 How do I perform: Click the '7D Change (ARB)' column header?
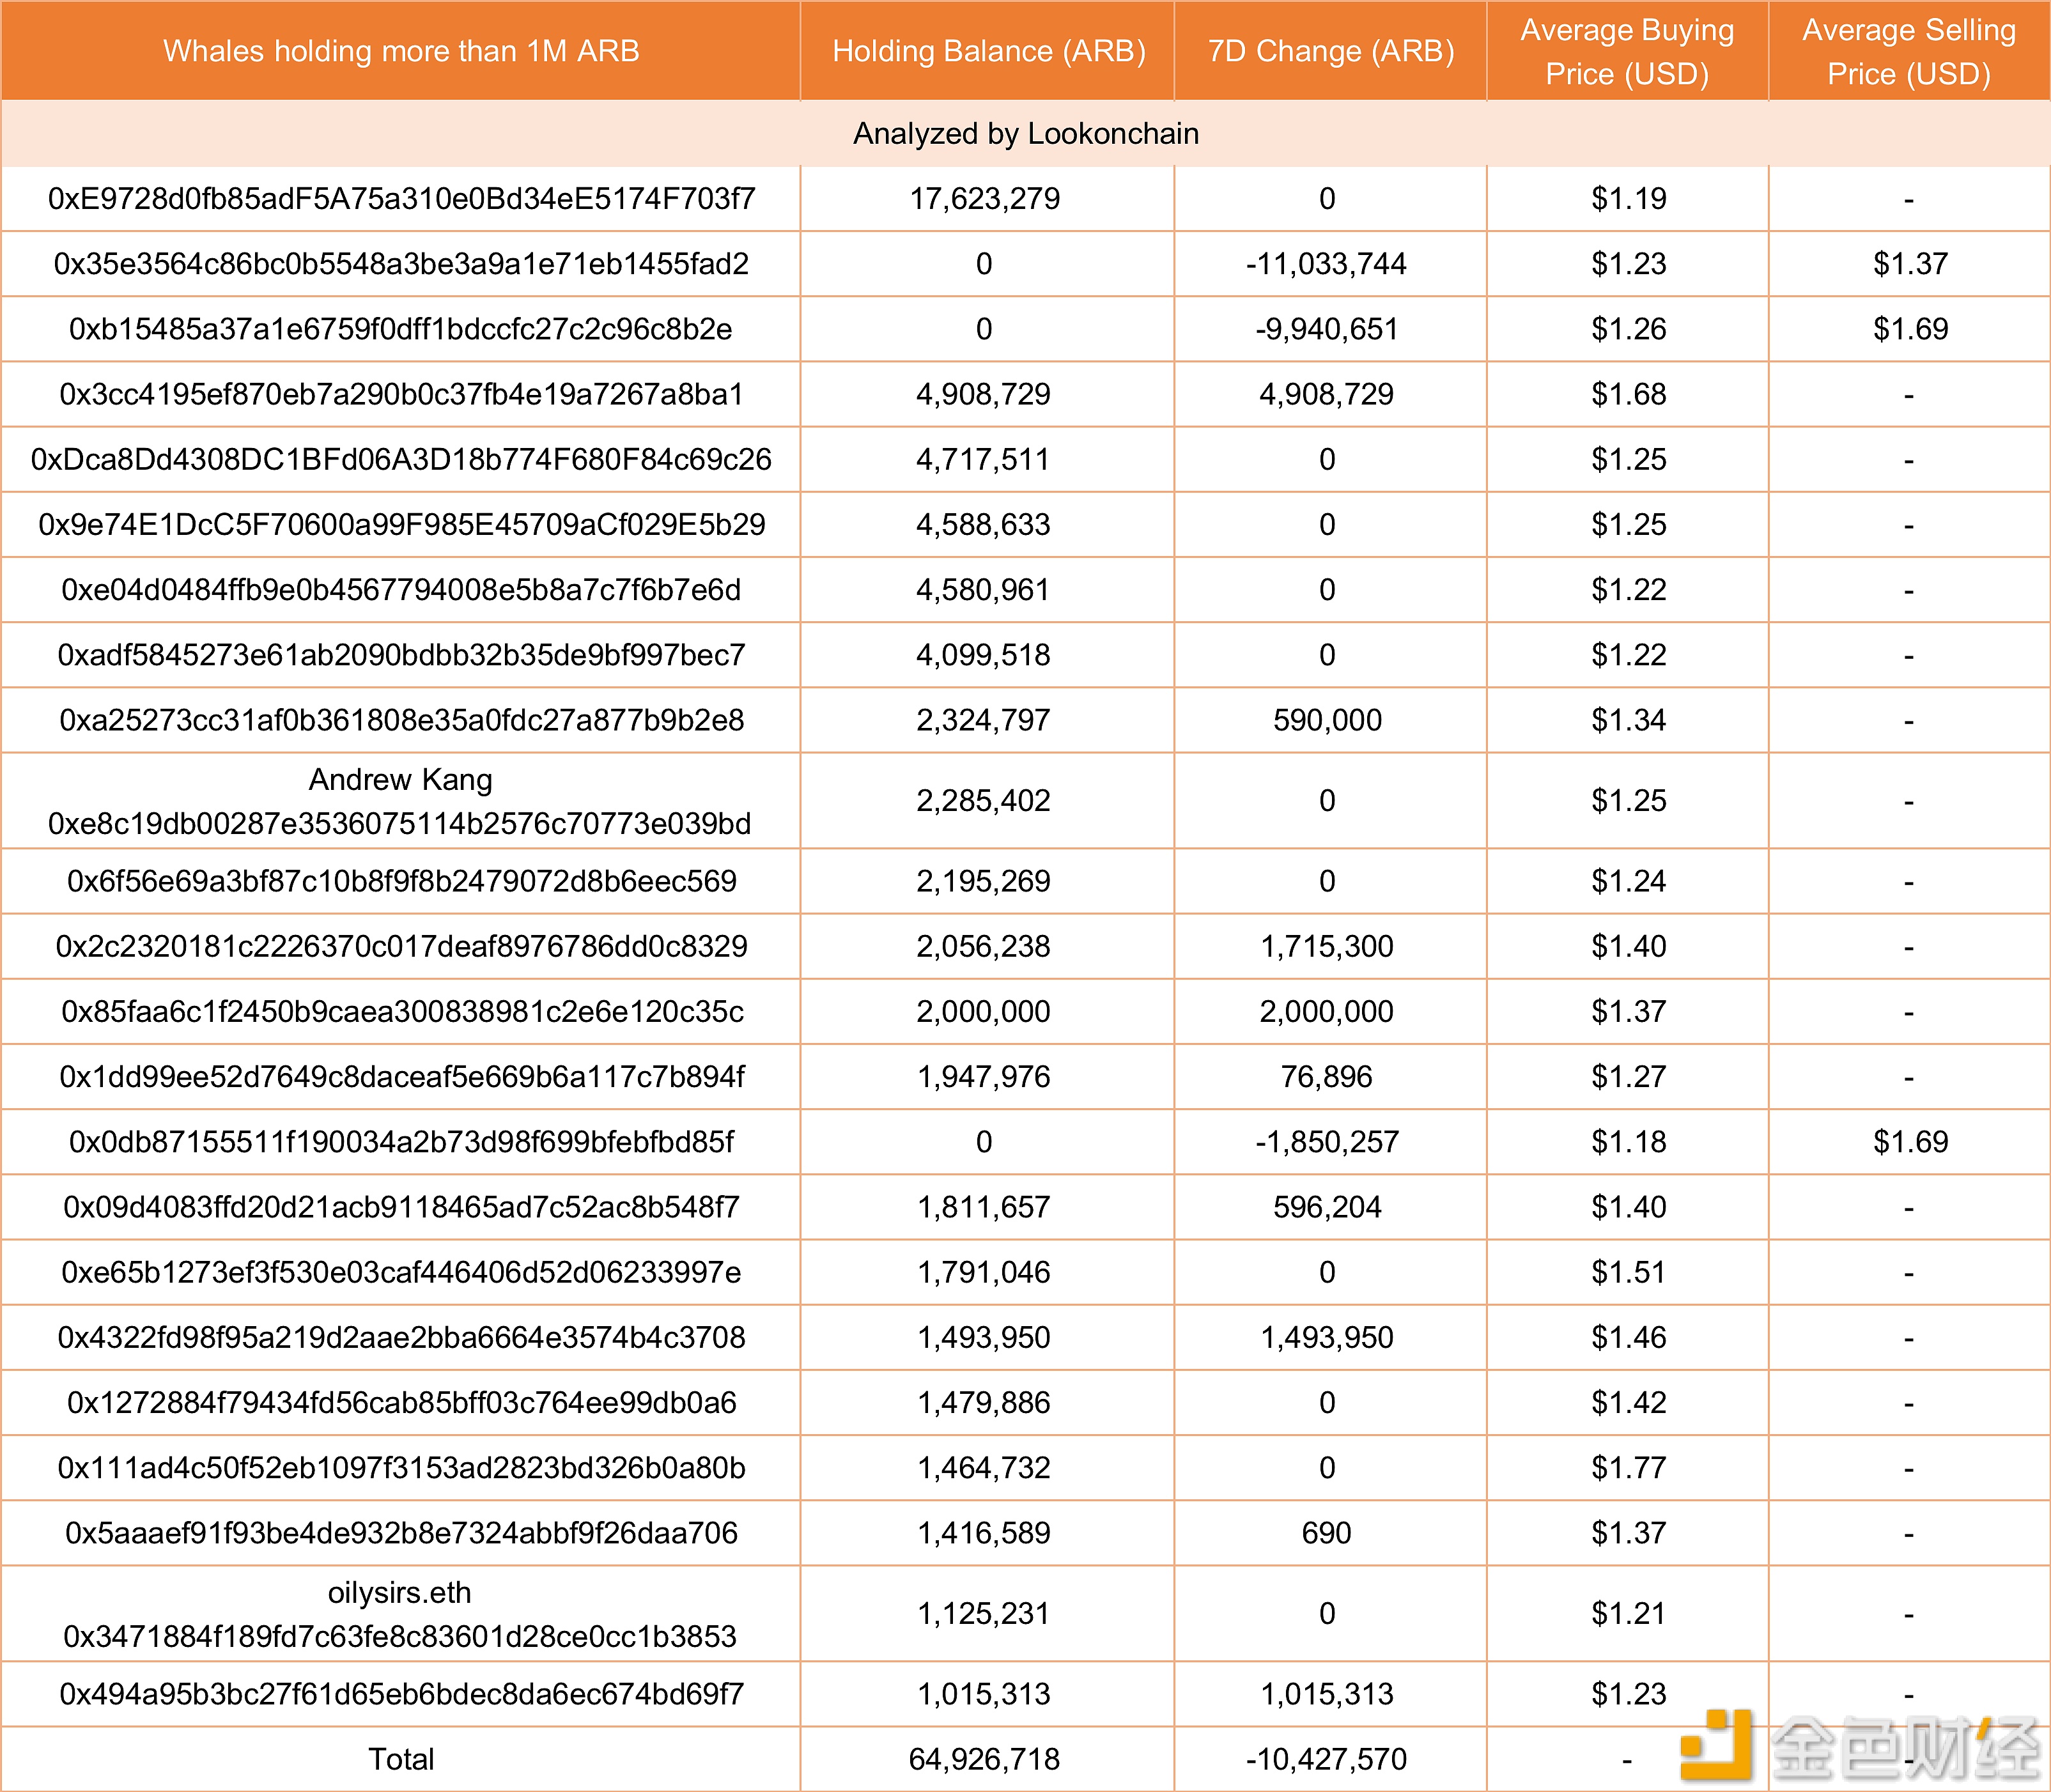[1330, 51]
